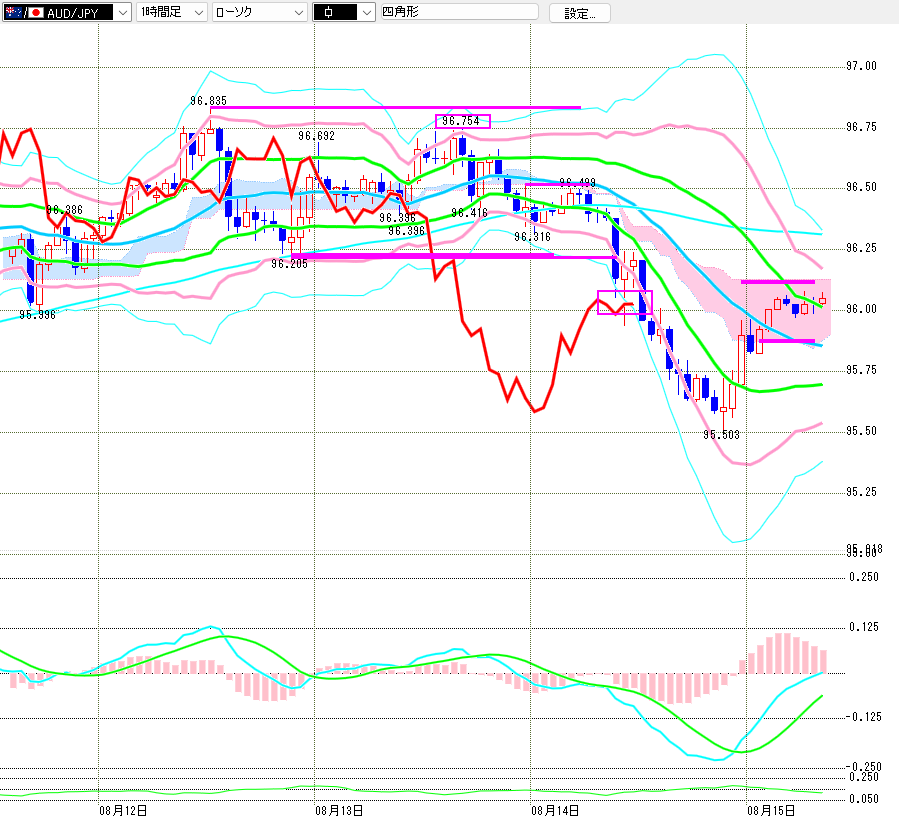Click the 96.25 price axis value
The height and width of the screenshot is (821, 899).
coord(862,248)
